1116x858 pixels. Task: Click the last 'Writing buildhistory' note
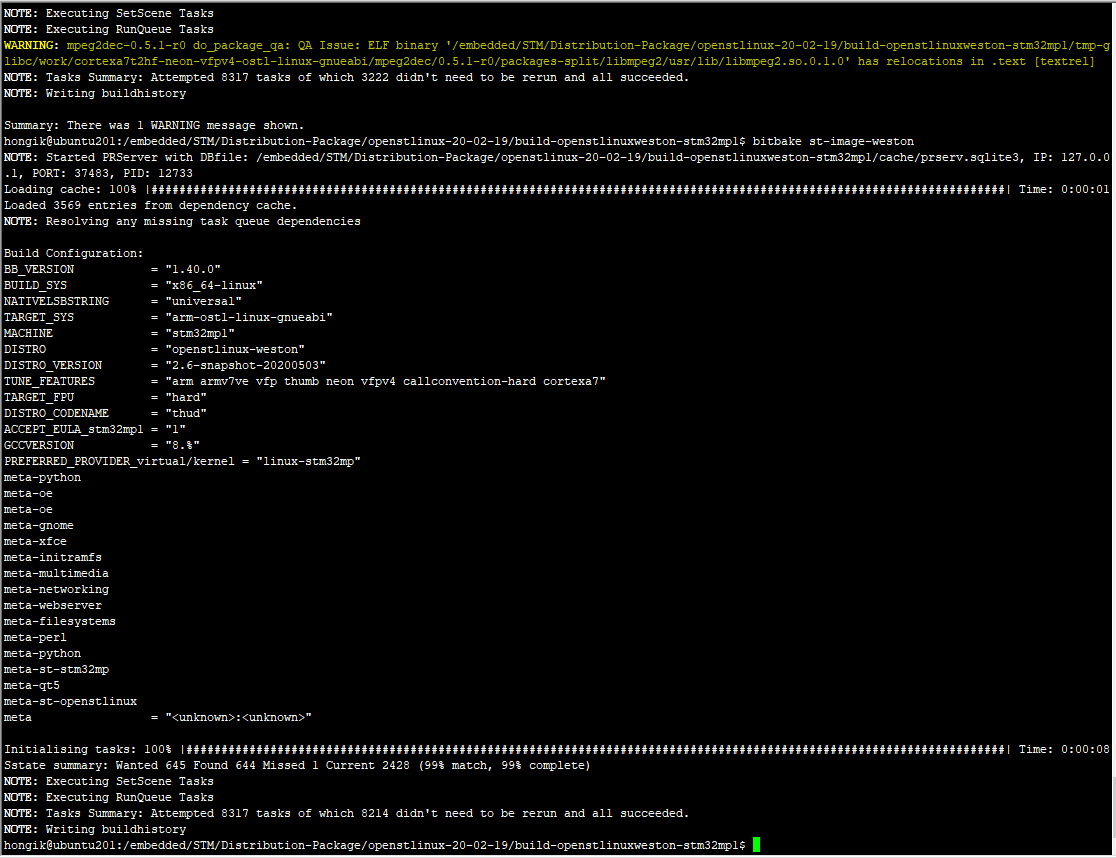(95, 830)
